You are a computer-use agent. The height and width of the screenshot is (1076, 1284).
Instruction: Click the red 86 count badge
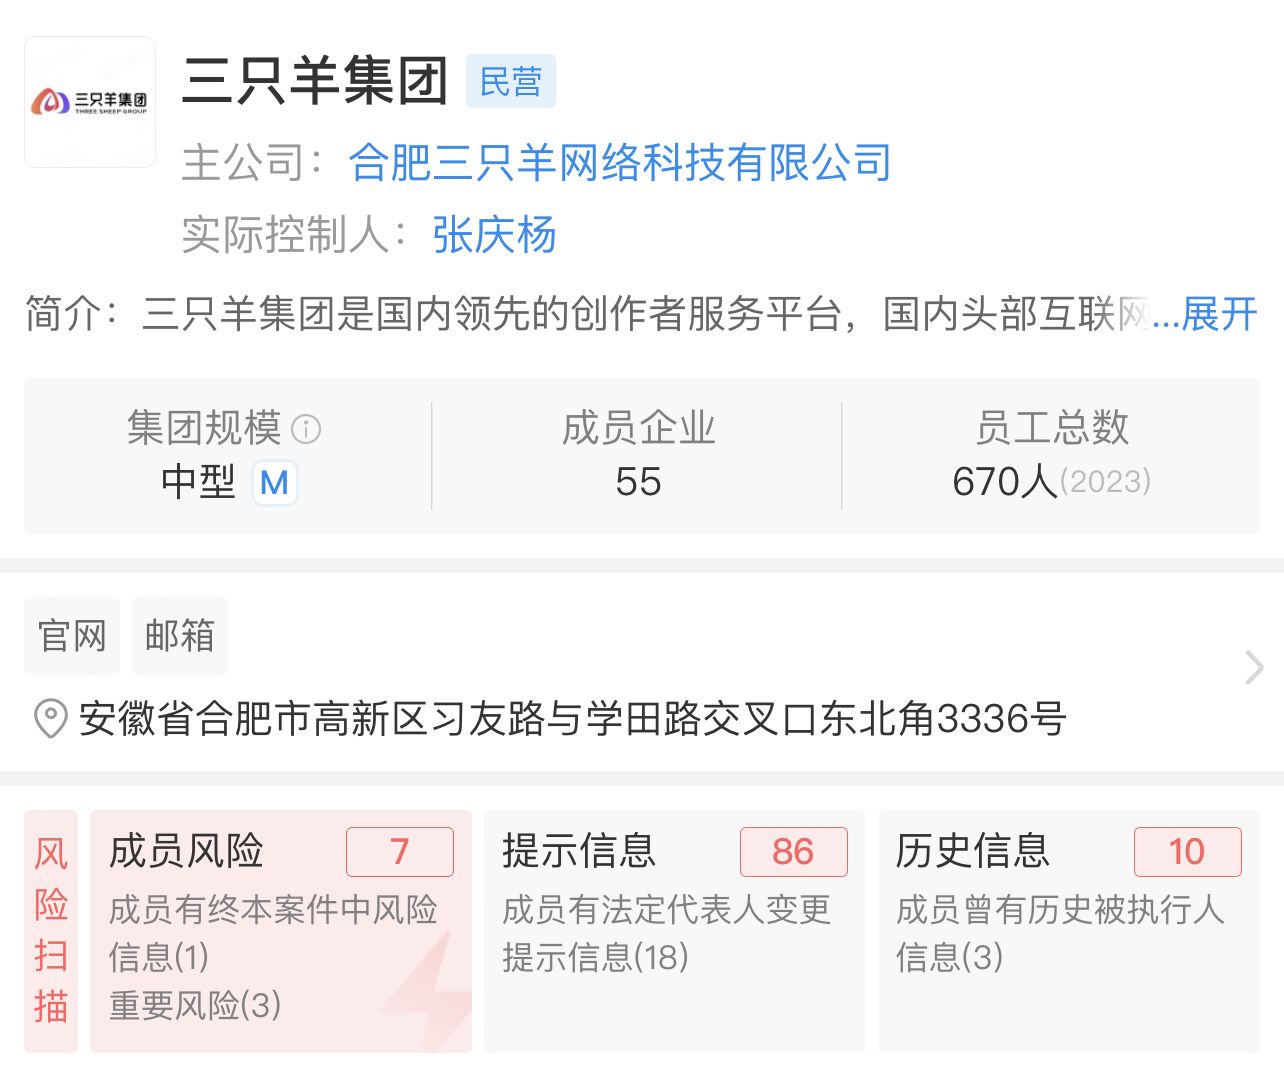(794, 852)
